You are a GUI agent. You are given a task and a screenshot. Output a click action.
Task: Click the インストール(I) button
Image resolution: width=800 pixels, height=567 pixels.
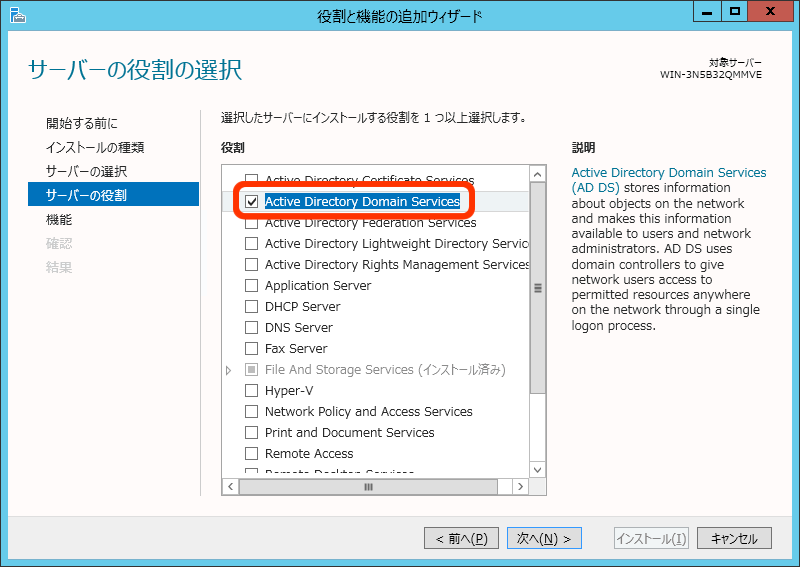tap(651, 538)
